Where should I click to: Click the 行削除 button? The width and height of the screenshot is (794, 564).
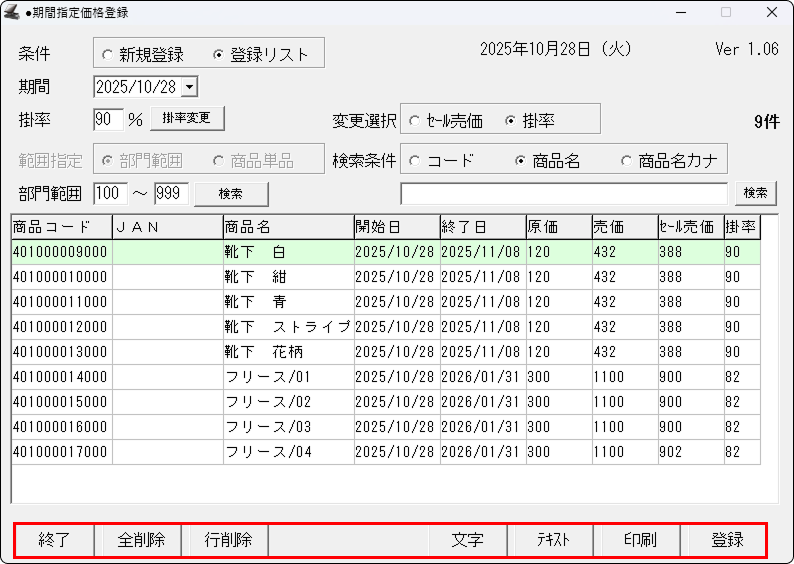pos(228,540)
